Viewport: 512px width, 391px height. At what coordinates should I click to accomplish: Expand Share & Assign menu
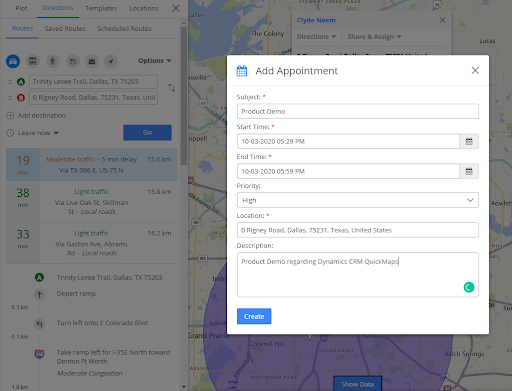(x=374, y=37)
